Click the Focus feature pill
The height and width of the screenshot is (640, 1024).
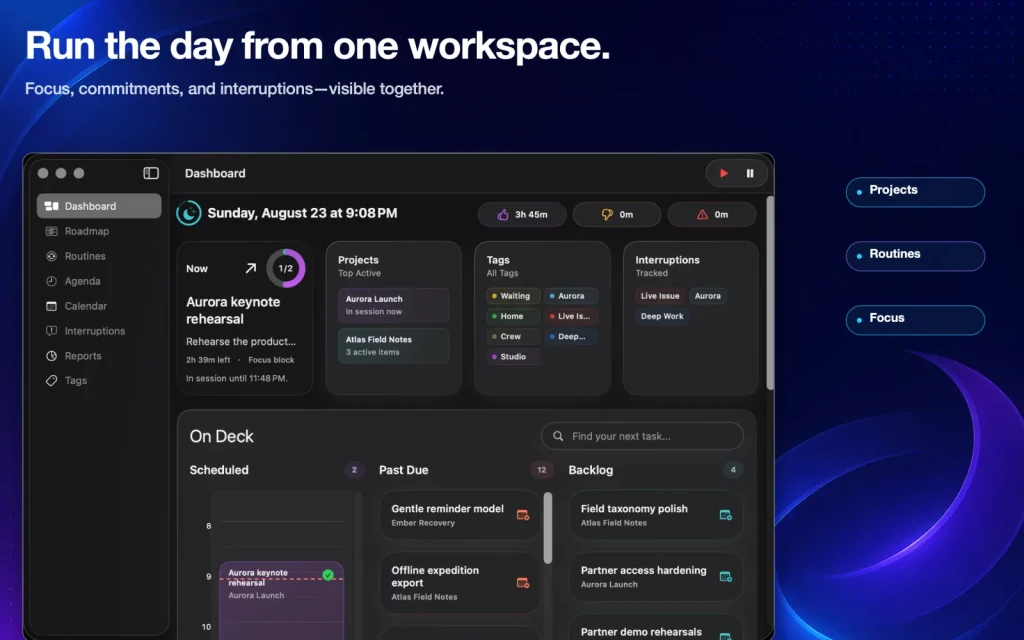(915, 320)
